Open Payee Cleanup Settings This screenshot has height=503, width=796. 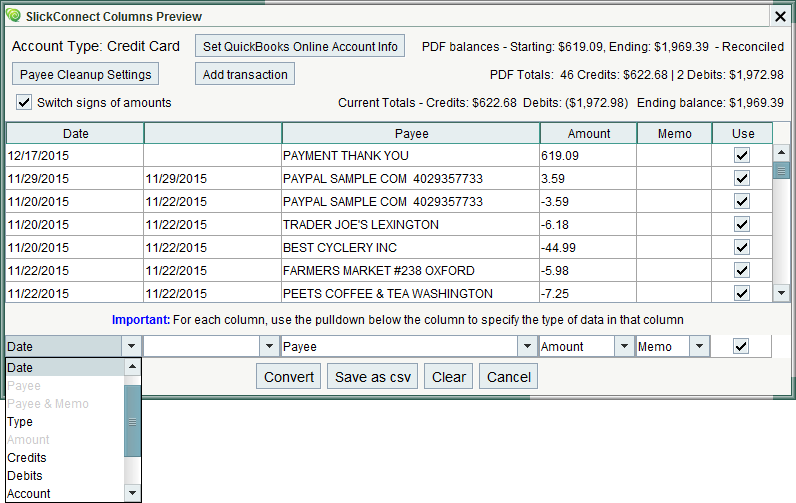(85, 75)
